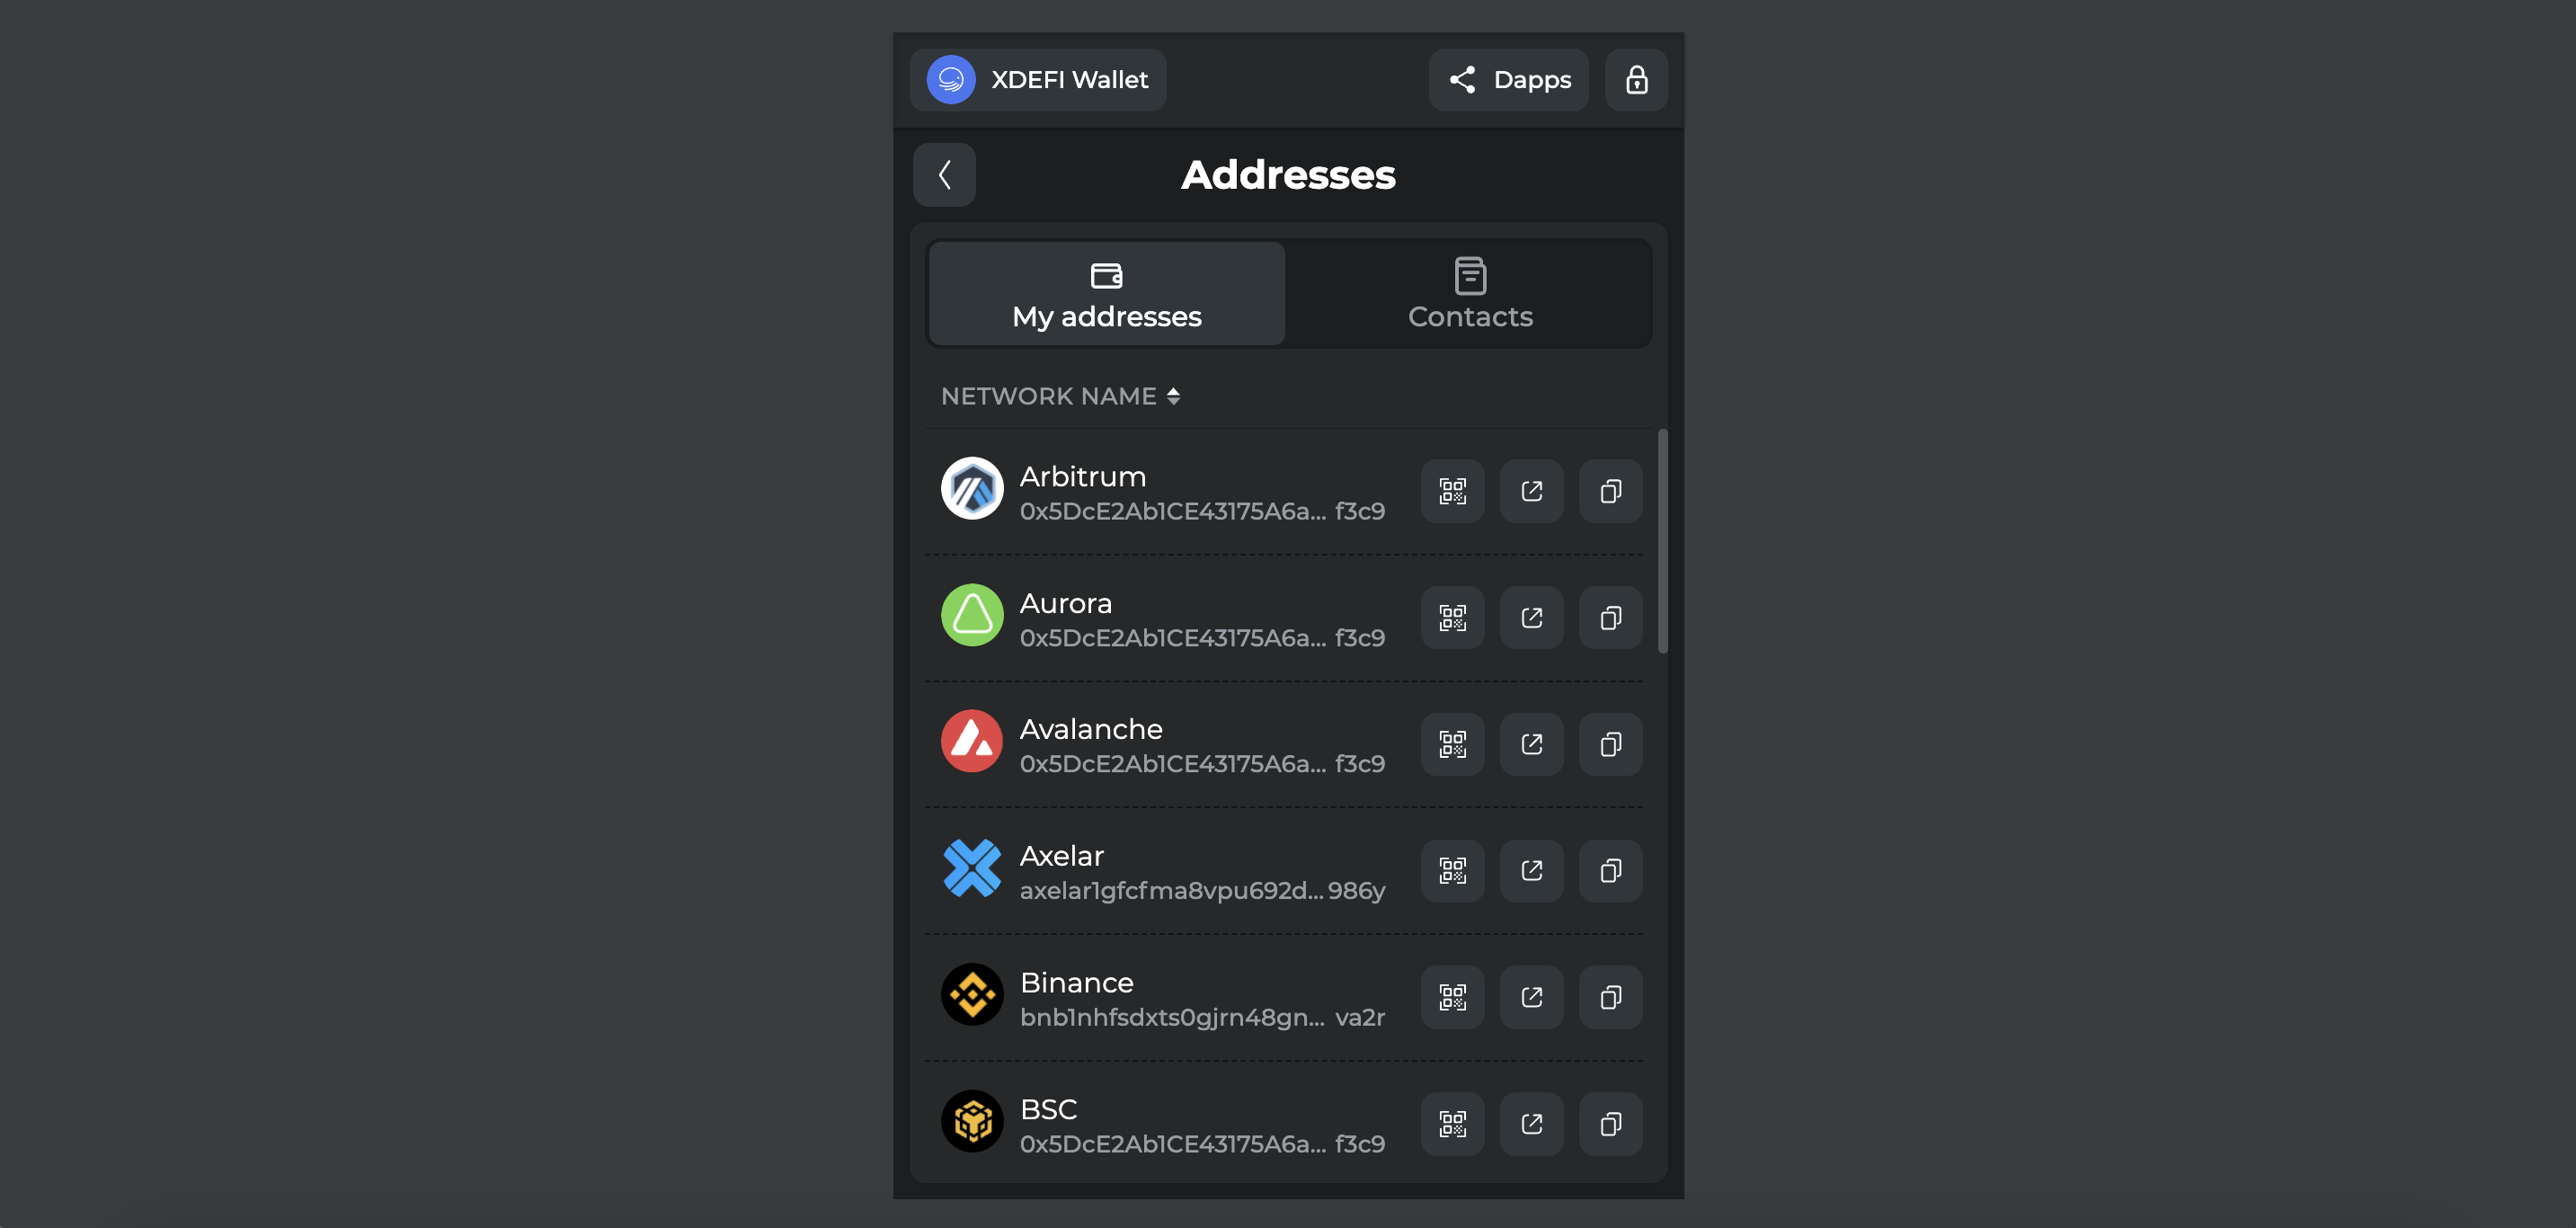Select the BSC network name
2576x1228 pixels.
point(1048,1110)
